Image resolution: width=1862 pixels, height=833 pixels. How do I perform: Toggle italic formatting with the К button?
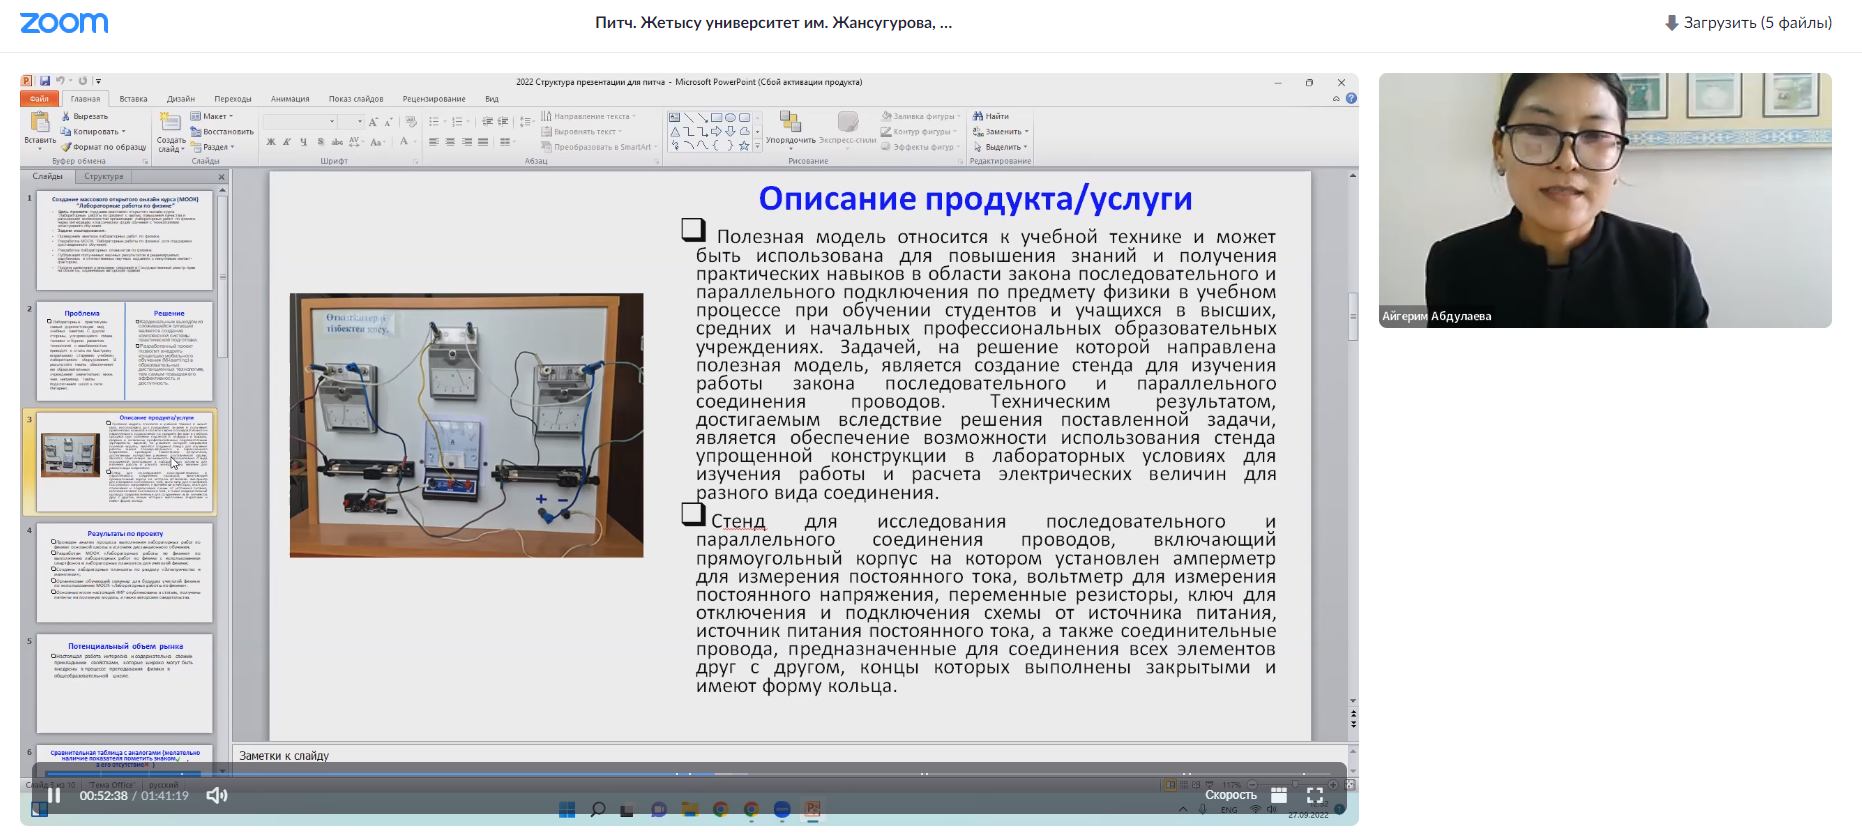(x=287, y=142)
